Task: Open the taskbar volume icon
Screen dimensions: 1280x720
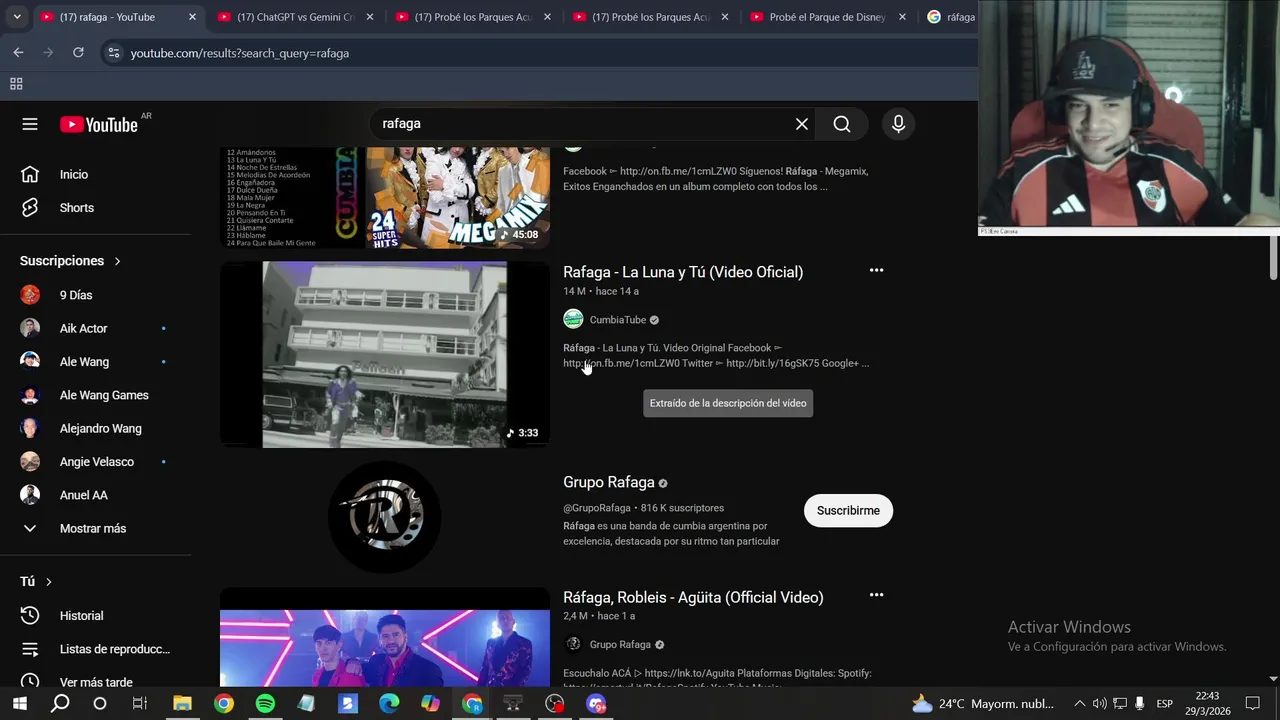Action: [1099, 704]
